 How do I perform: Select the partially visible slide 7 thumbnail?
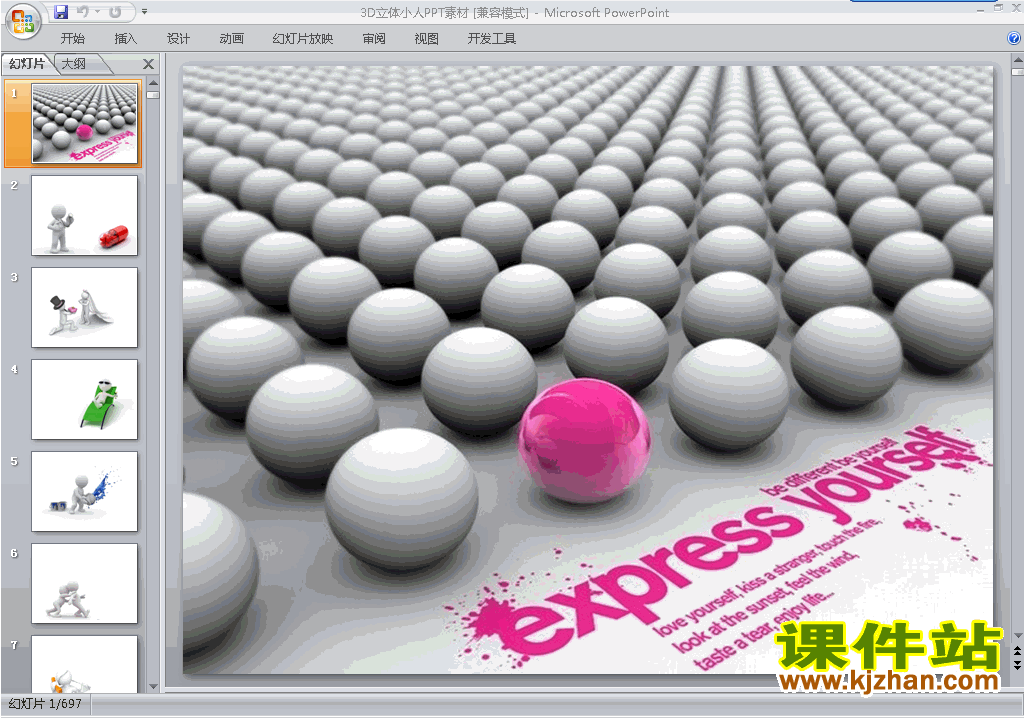pyautogui.click(x=85, y=664)
